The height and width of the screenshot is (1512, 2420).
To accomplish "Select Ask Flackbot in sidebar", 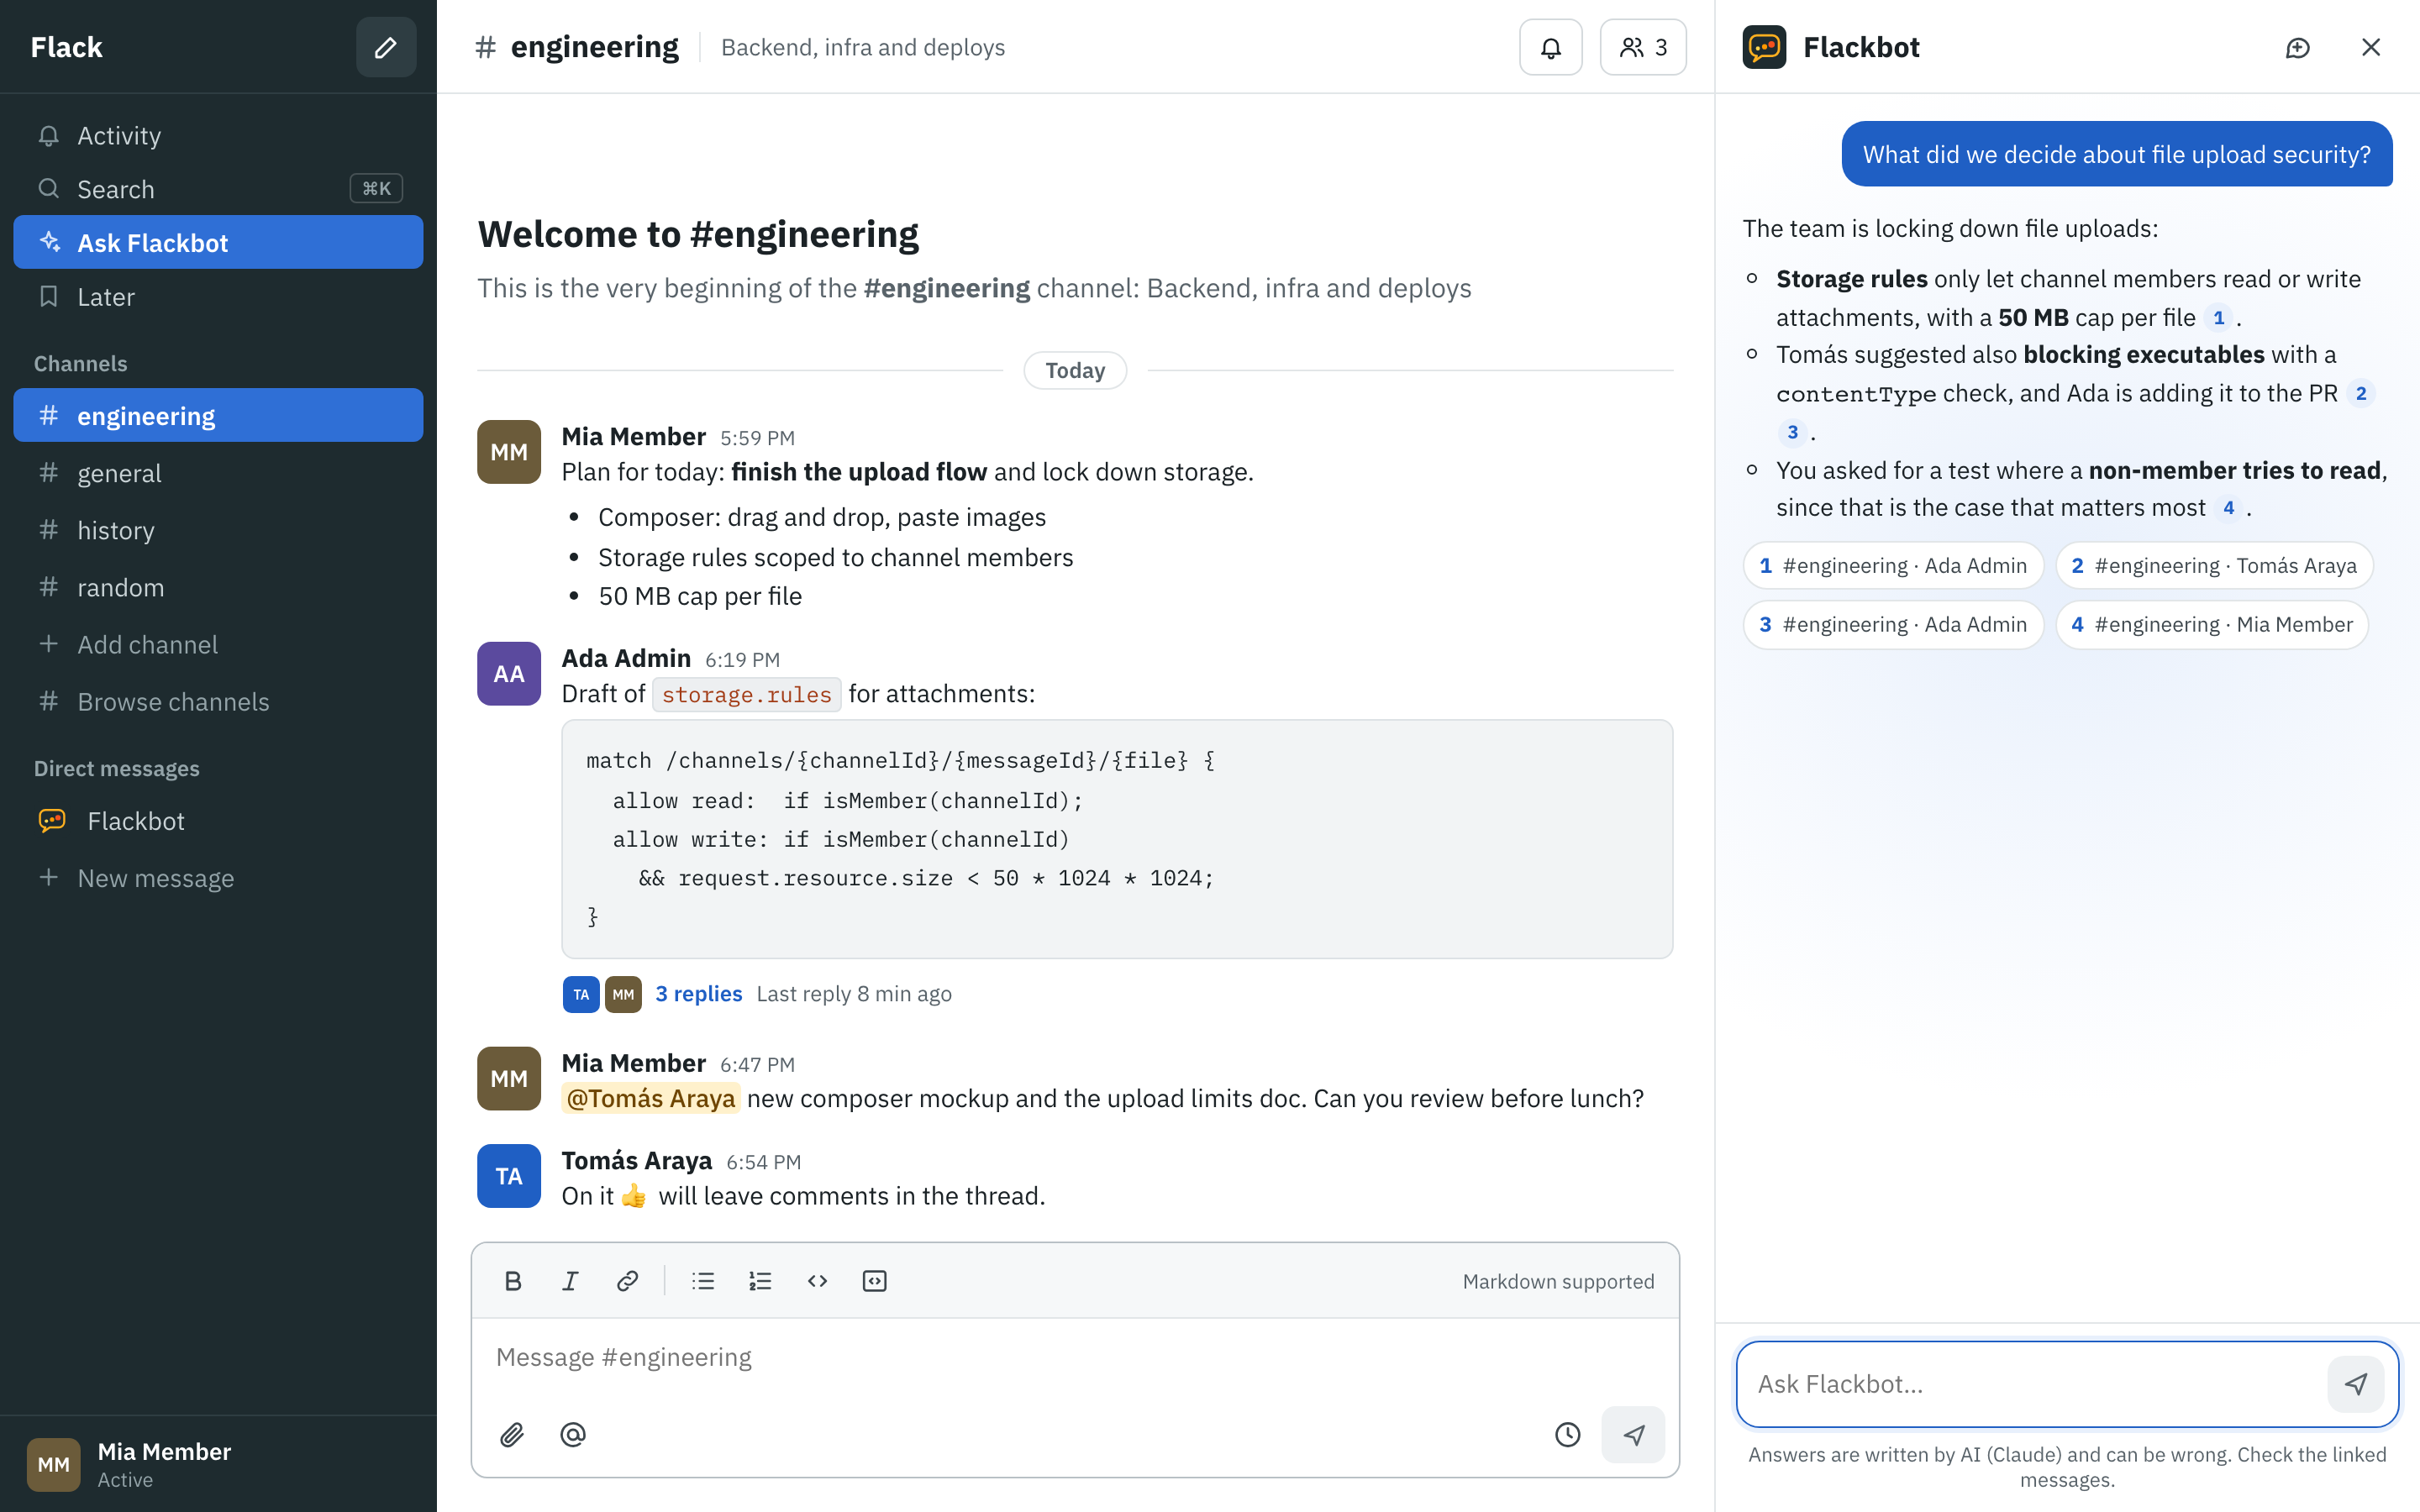I will coord(218,242).
